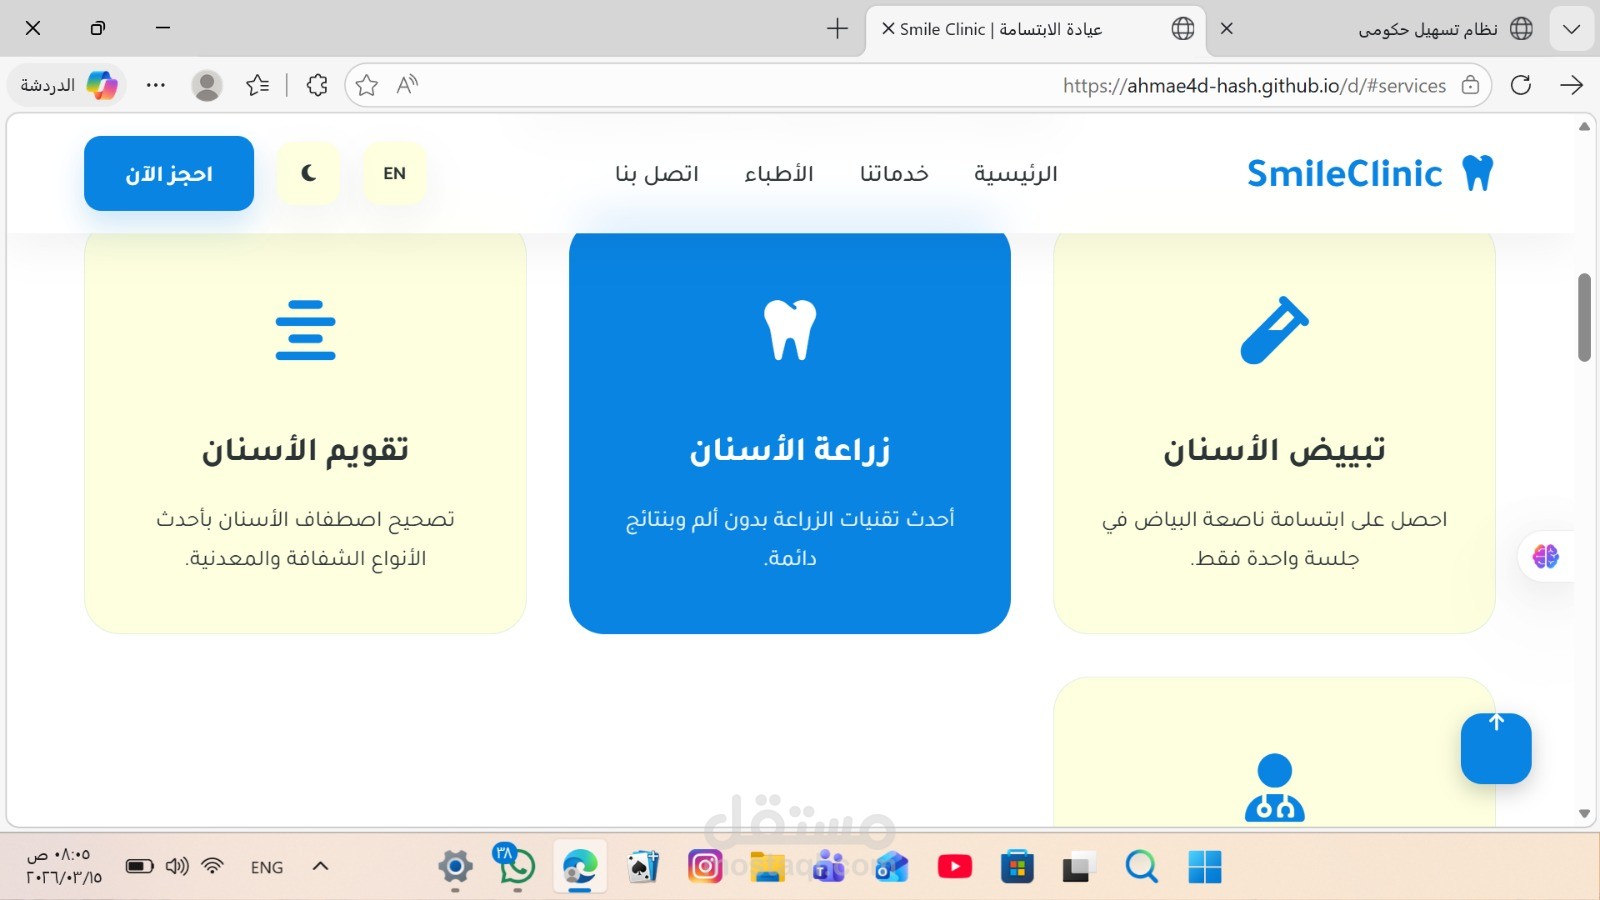Screen dimensions: 1600x900
Task: Open a new browser tab
Action: tap(838, 28)
